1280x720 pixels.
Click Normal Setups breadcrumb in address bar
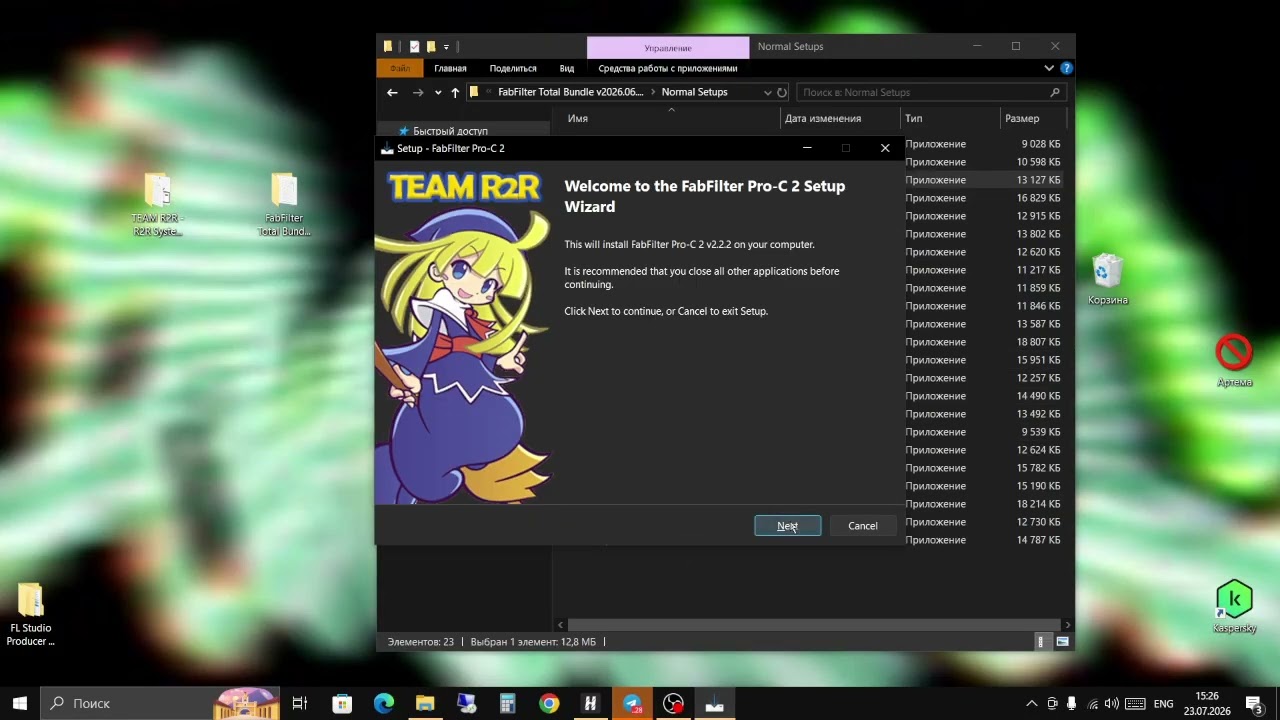[x=694, y=92]
